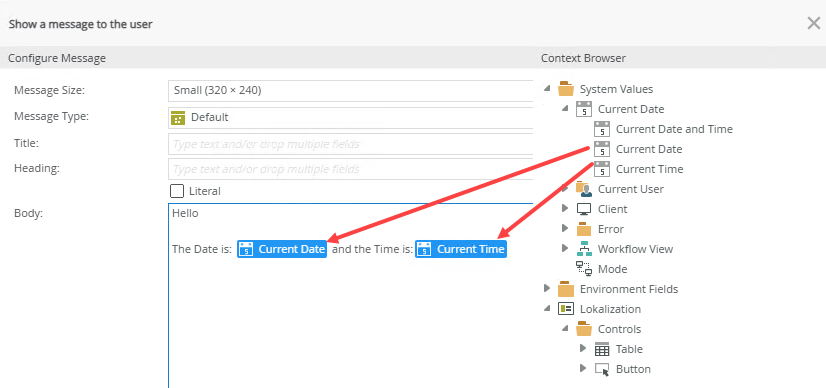The height and width of the screenshot is (388, 826).
Task: Click the Current Time calendar icon in tree
Action: [x=602, y=169]
